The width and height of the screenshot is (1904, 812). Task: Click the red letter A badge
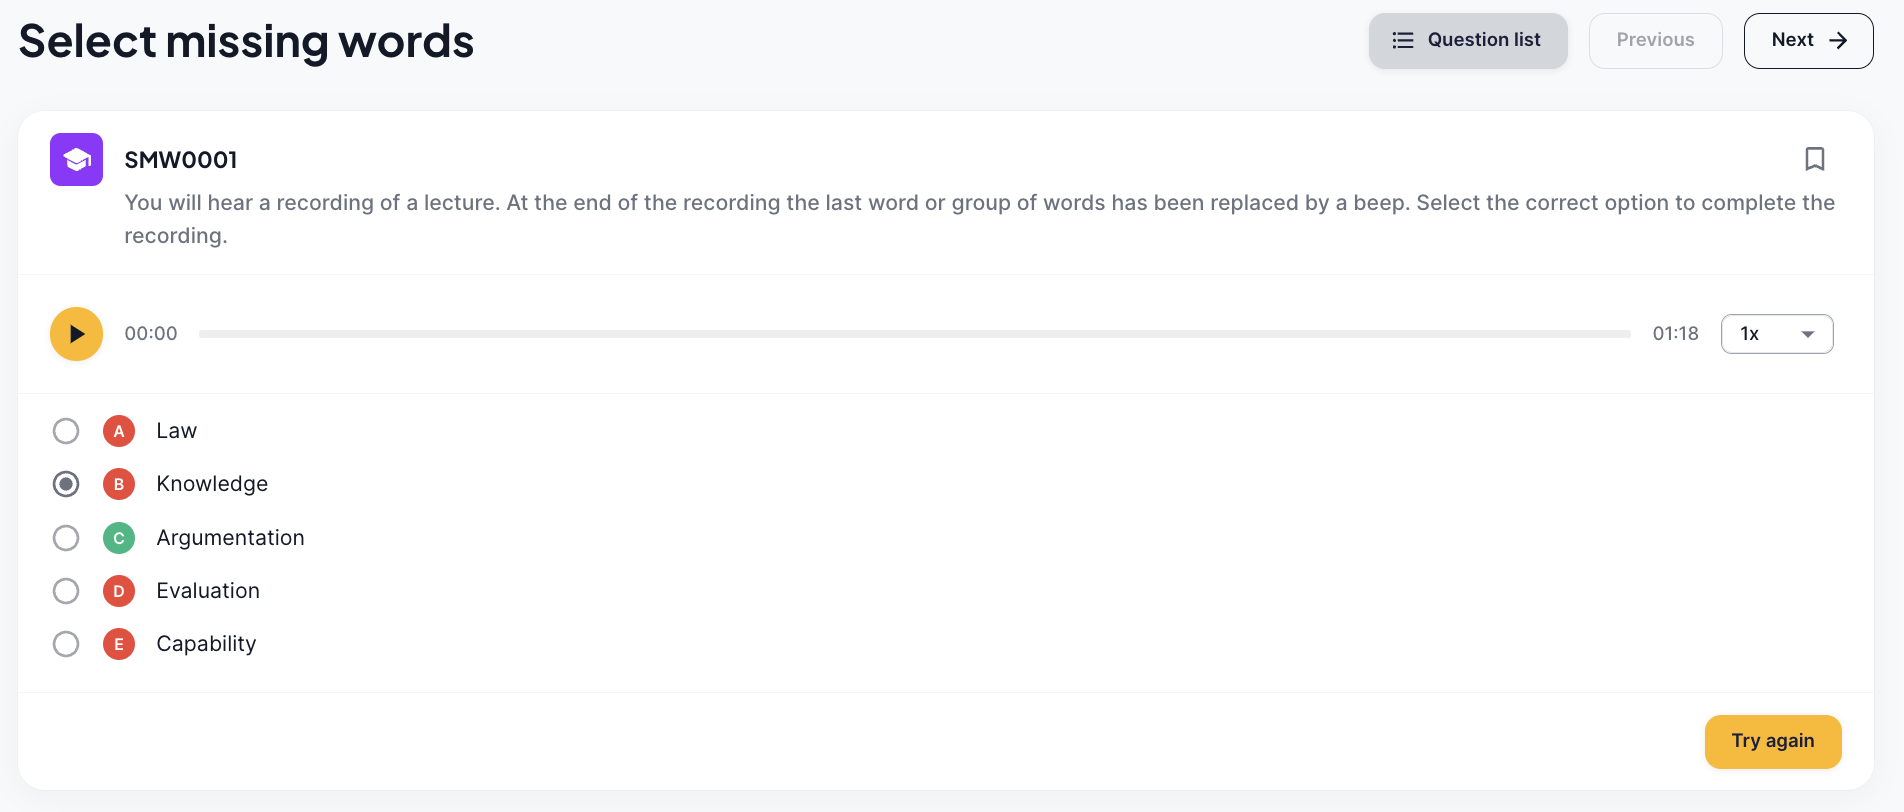point(119,431)
